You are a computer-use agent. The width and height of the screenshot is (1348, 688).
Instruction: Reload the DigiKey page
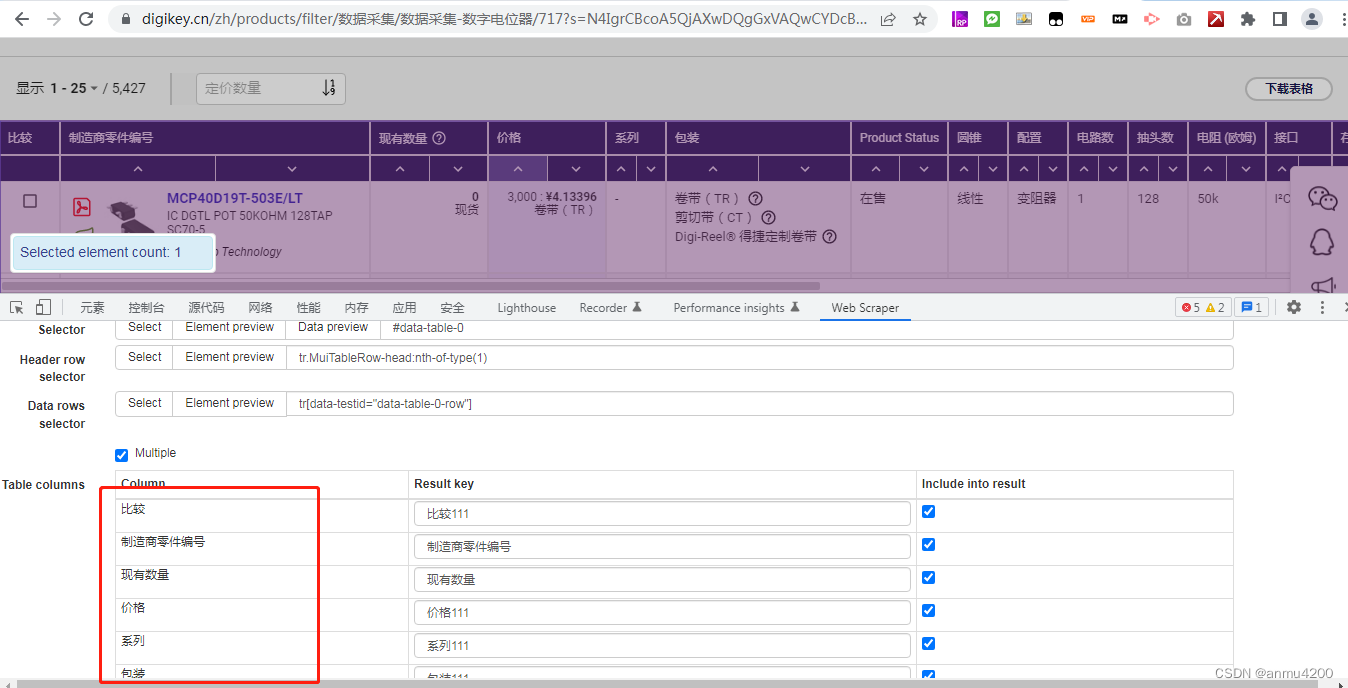click(x=86, y=19)
